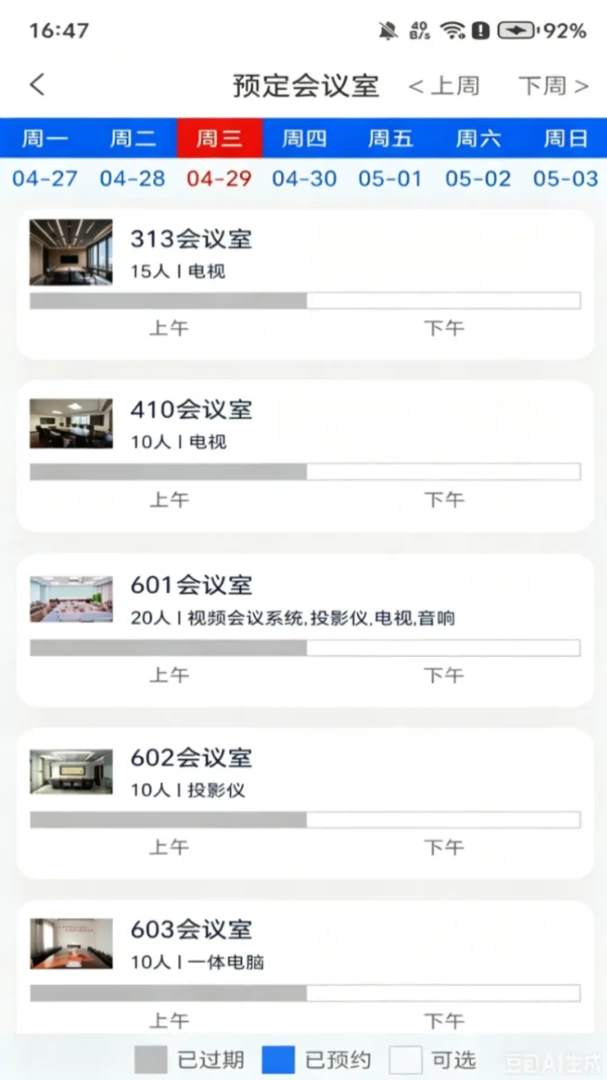Open the 602会议室 room photo
This screenshot has width=607, height=1080.
(x=71, y=771)
